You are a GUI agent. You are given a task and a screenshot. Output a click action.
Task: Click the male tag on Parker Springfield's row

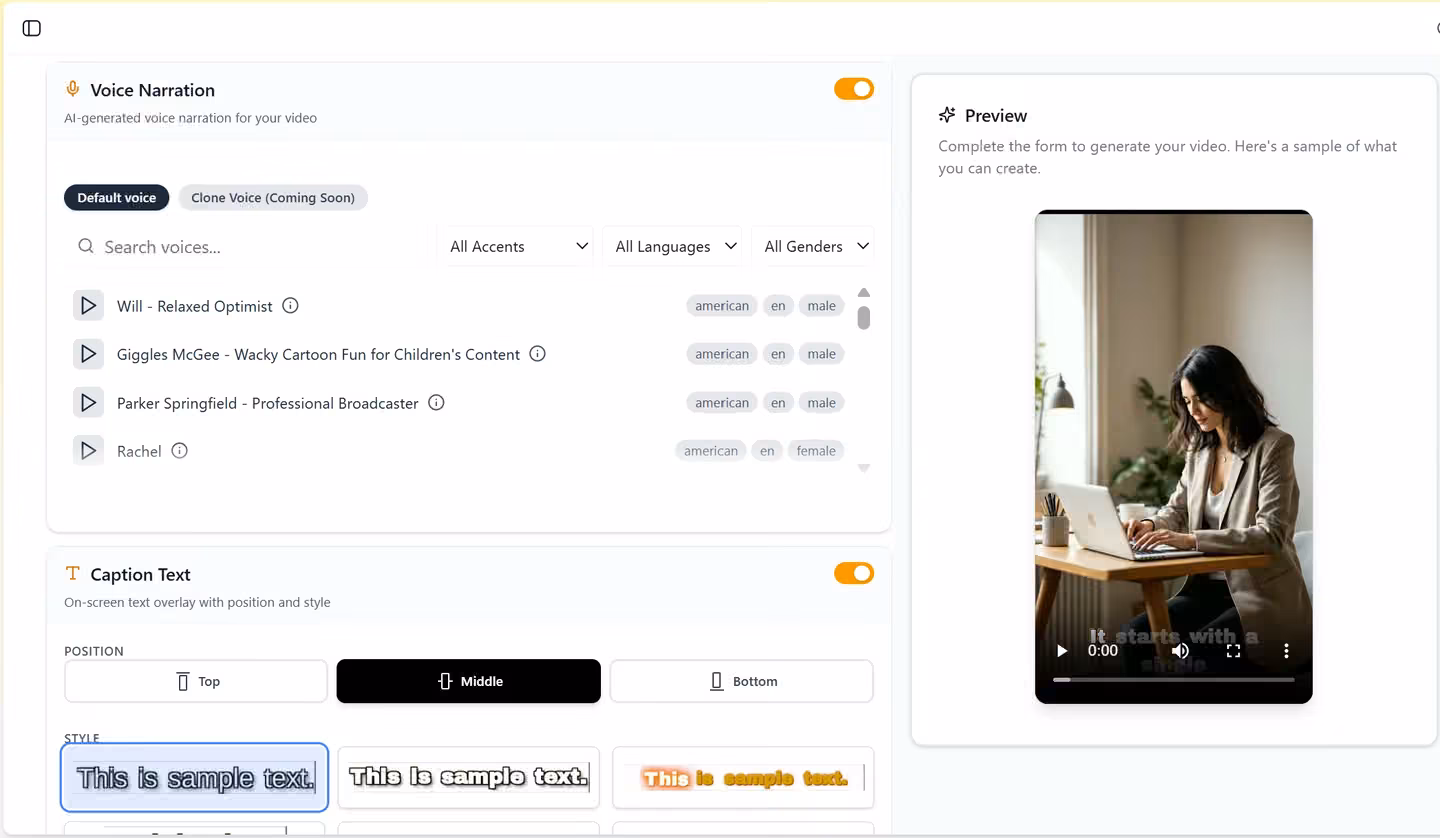pyautogui.click(x=822, y=403)
